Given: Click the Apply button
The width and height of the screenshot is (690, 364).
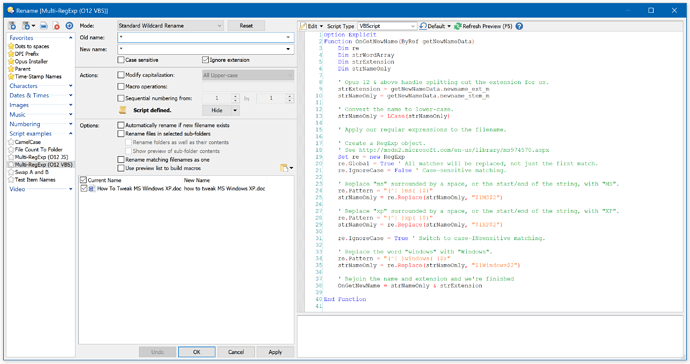Looking at the screenshot, I should coord(275,352).
